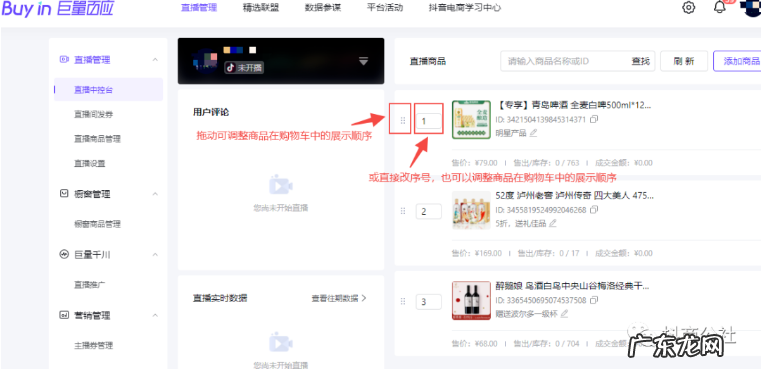Click the 橱窗管理 sidebar section icon
762x375 pixels.
pyautogui.click(x=64, y=194)
